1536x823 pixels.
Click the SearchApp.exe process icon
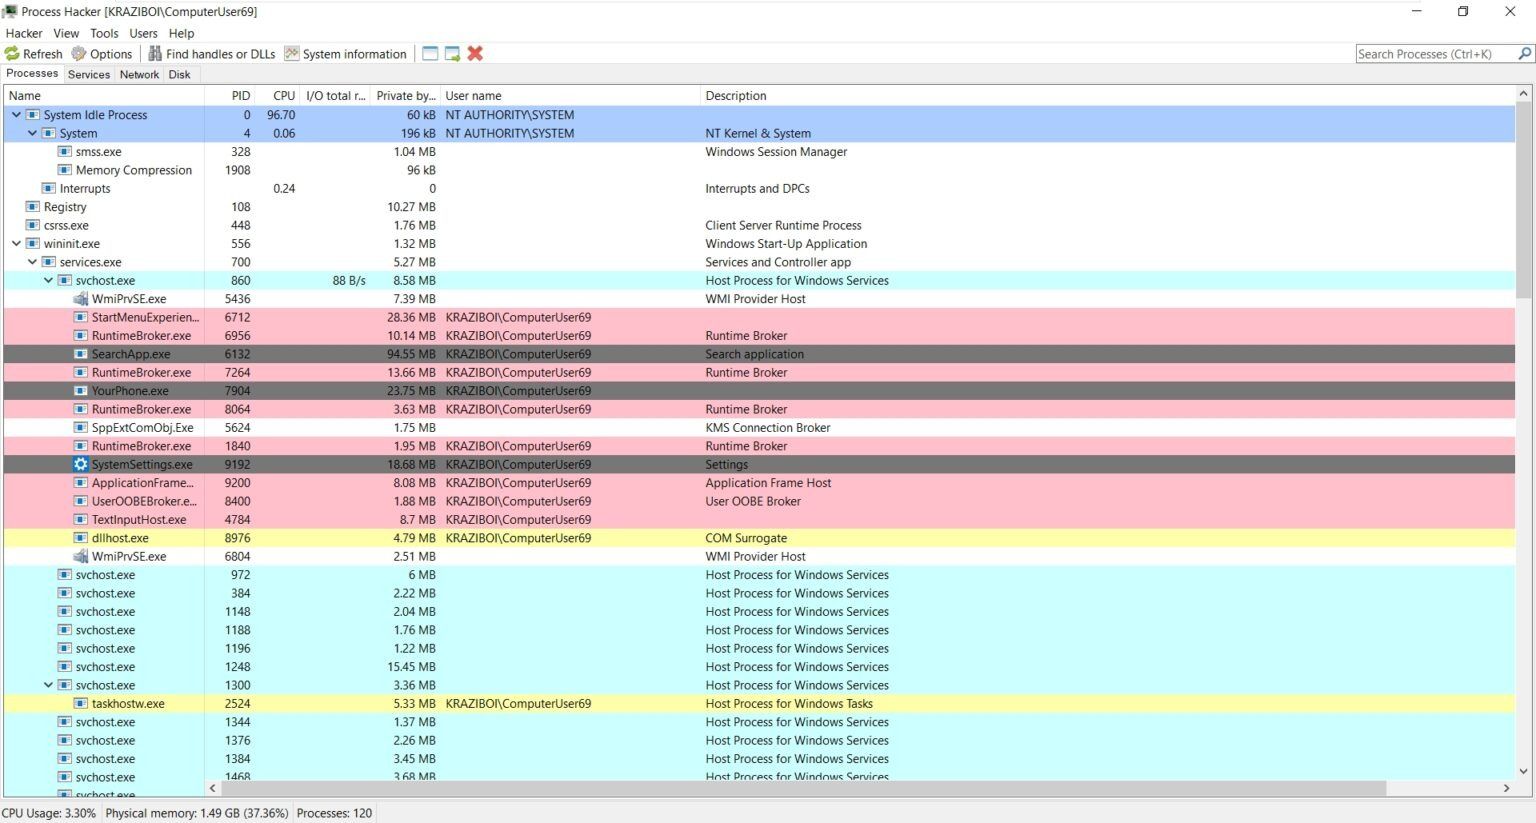pyautogui.click(x=81, y=354)
